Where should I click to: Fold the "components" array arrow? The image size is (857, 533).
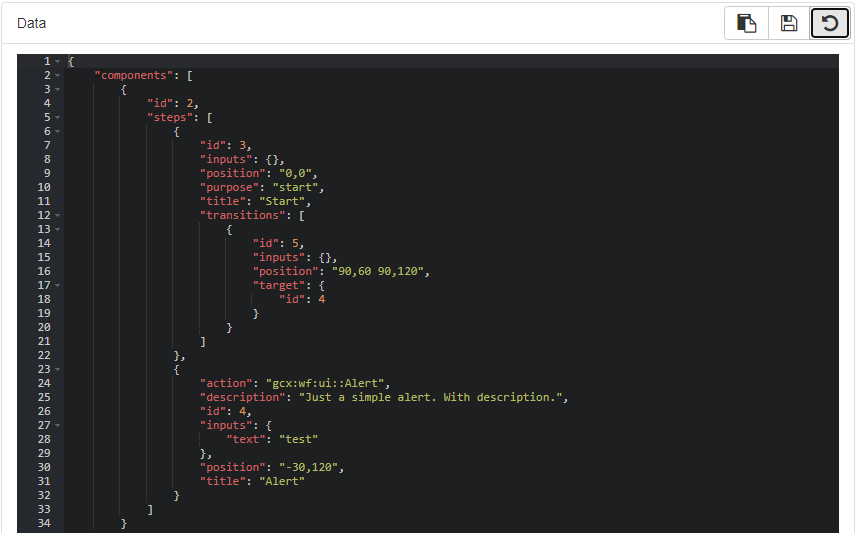tap(58, 76)
